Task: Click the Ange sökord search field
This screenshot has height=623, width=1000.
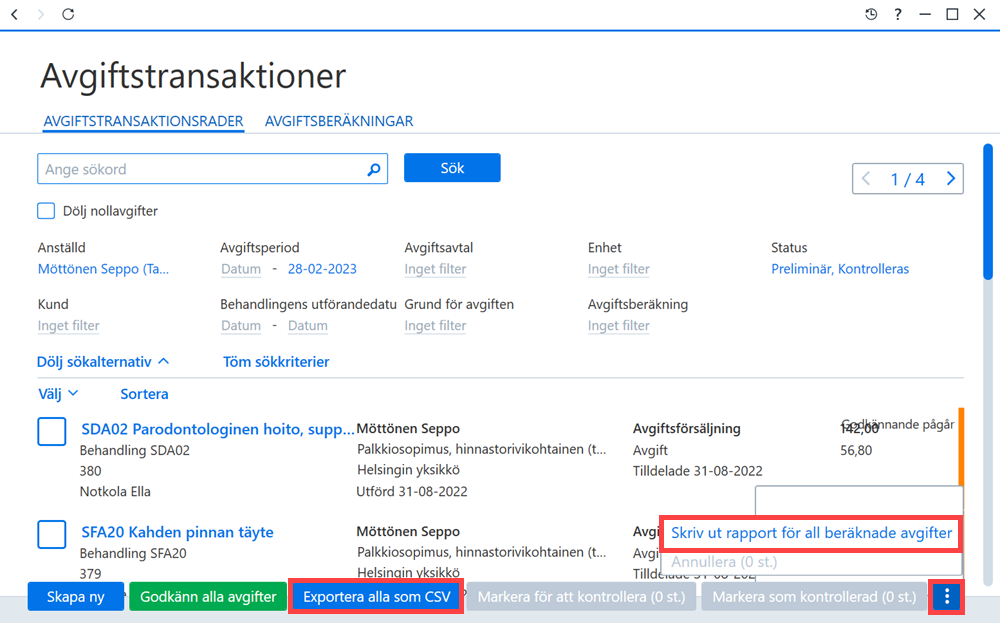Action: coord(212,169)
